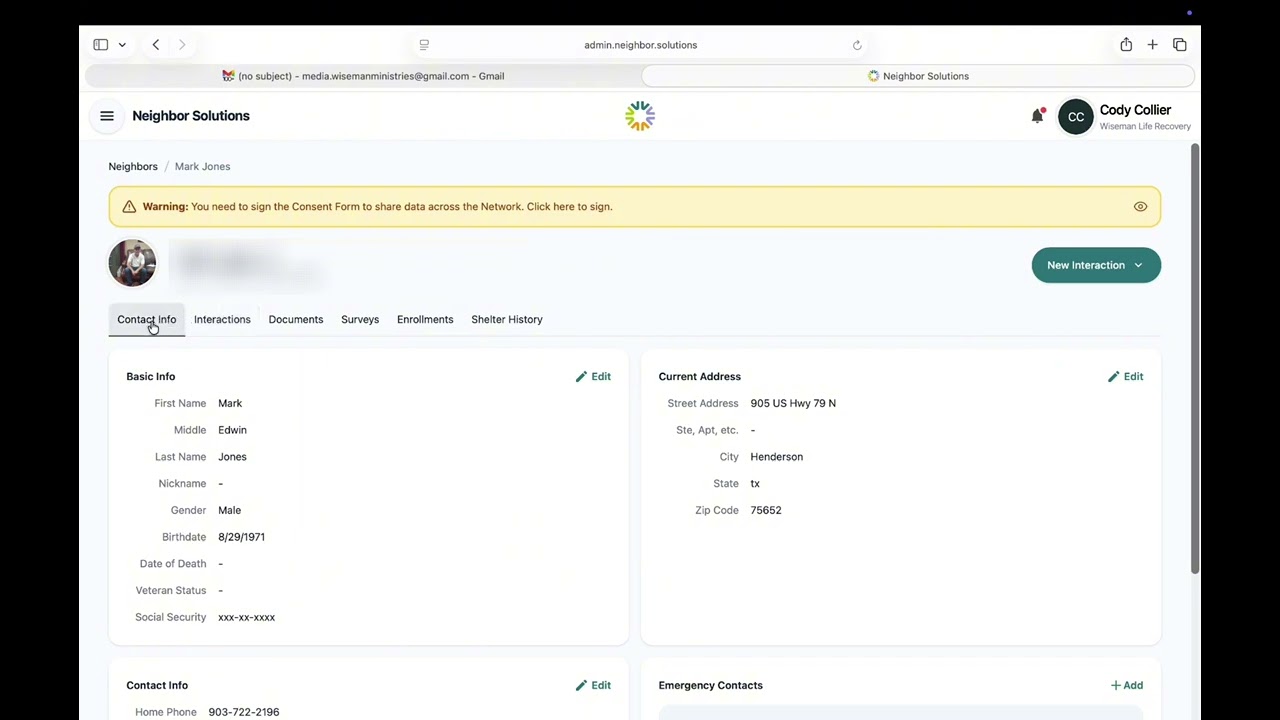Select the City value Henderson
Viewport: 1280px width, 720px height.
(776, 457)
